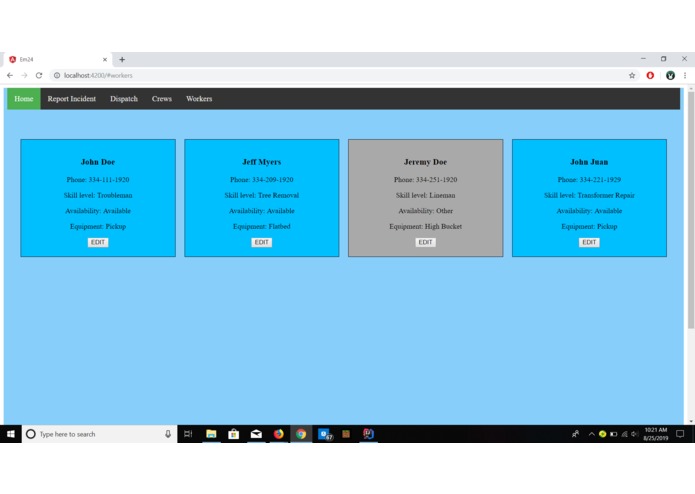Edit John Juan's worker card
This screenshot has width=695, height=494.
click(x=589, y=242)
